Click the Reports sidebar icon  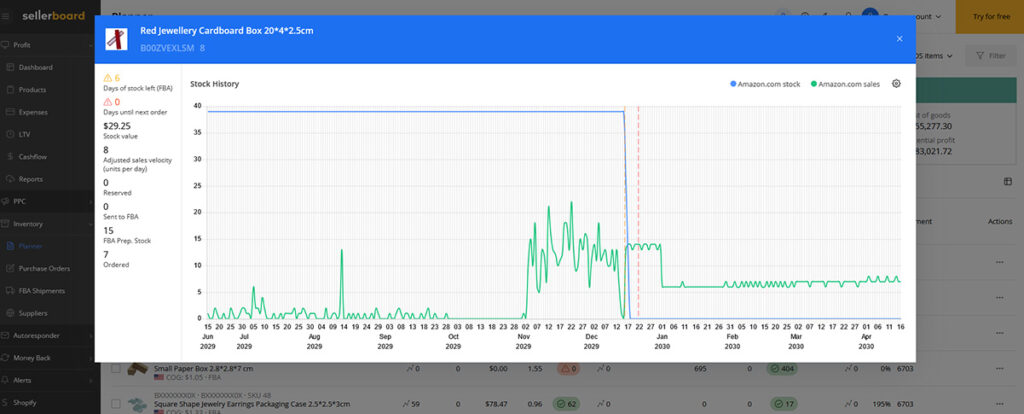[x=10, y=179]
